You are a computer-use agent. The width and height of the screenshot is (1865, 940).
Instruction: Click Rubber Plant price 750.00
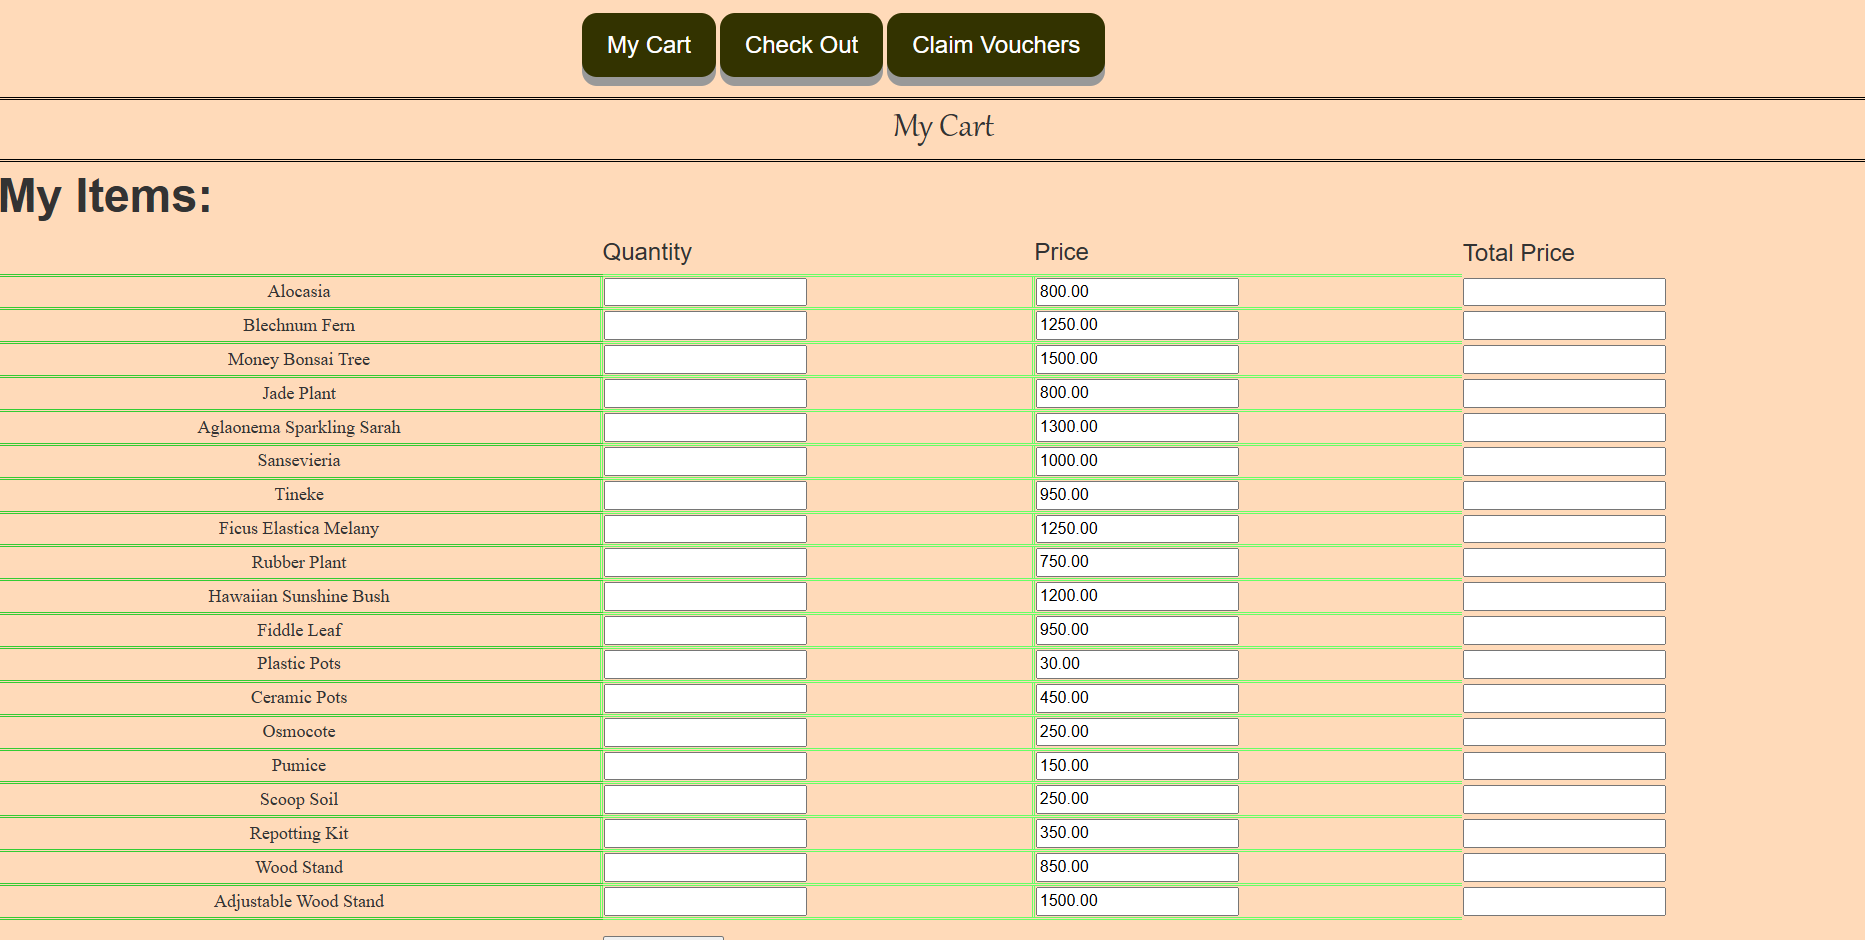click(x=1137, y=562)
